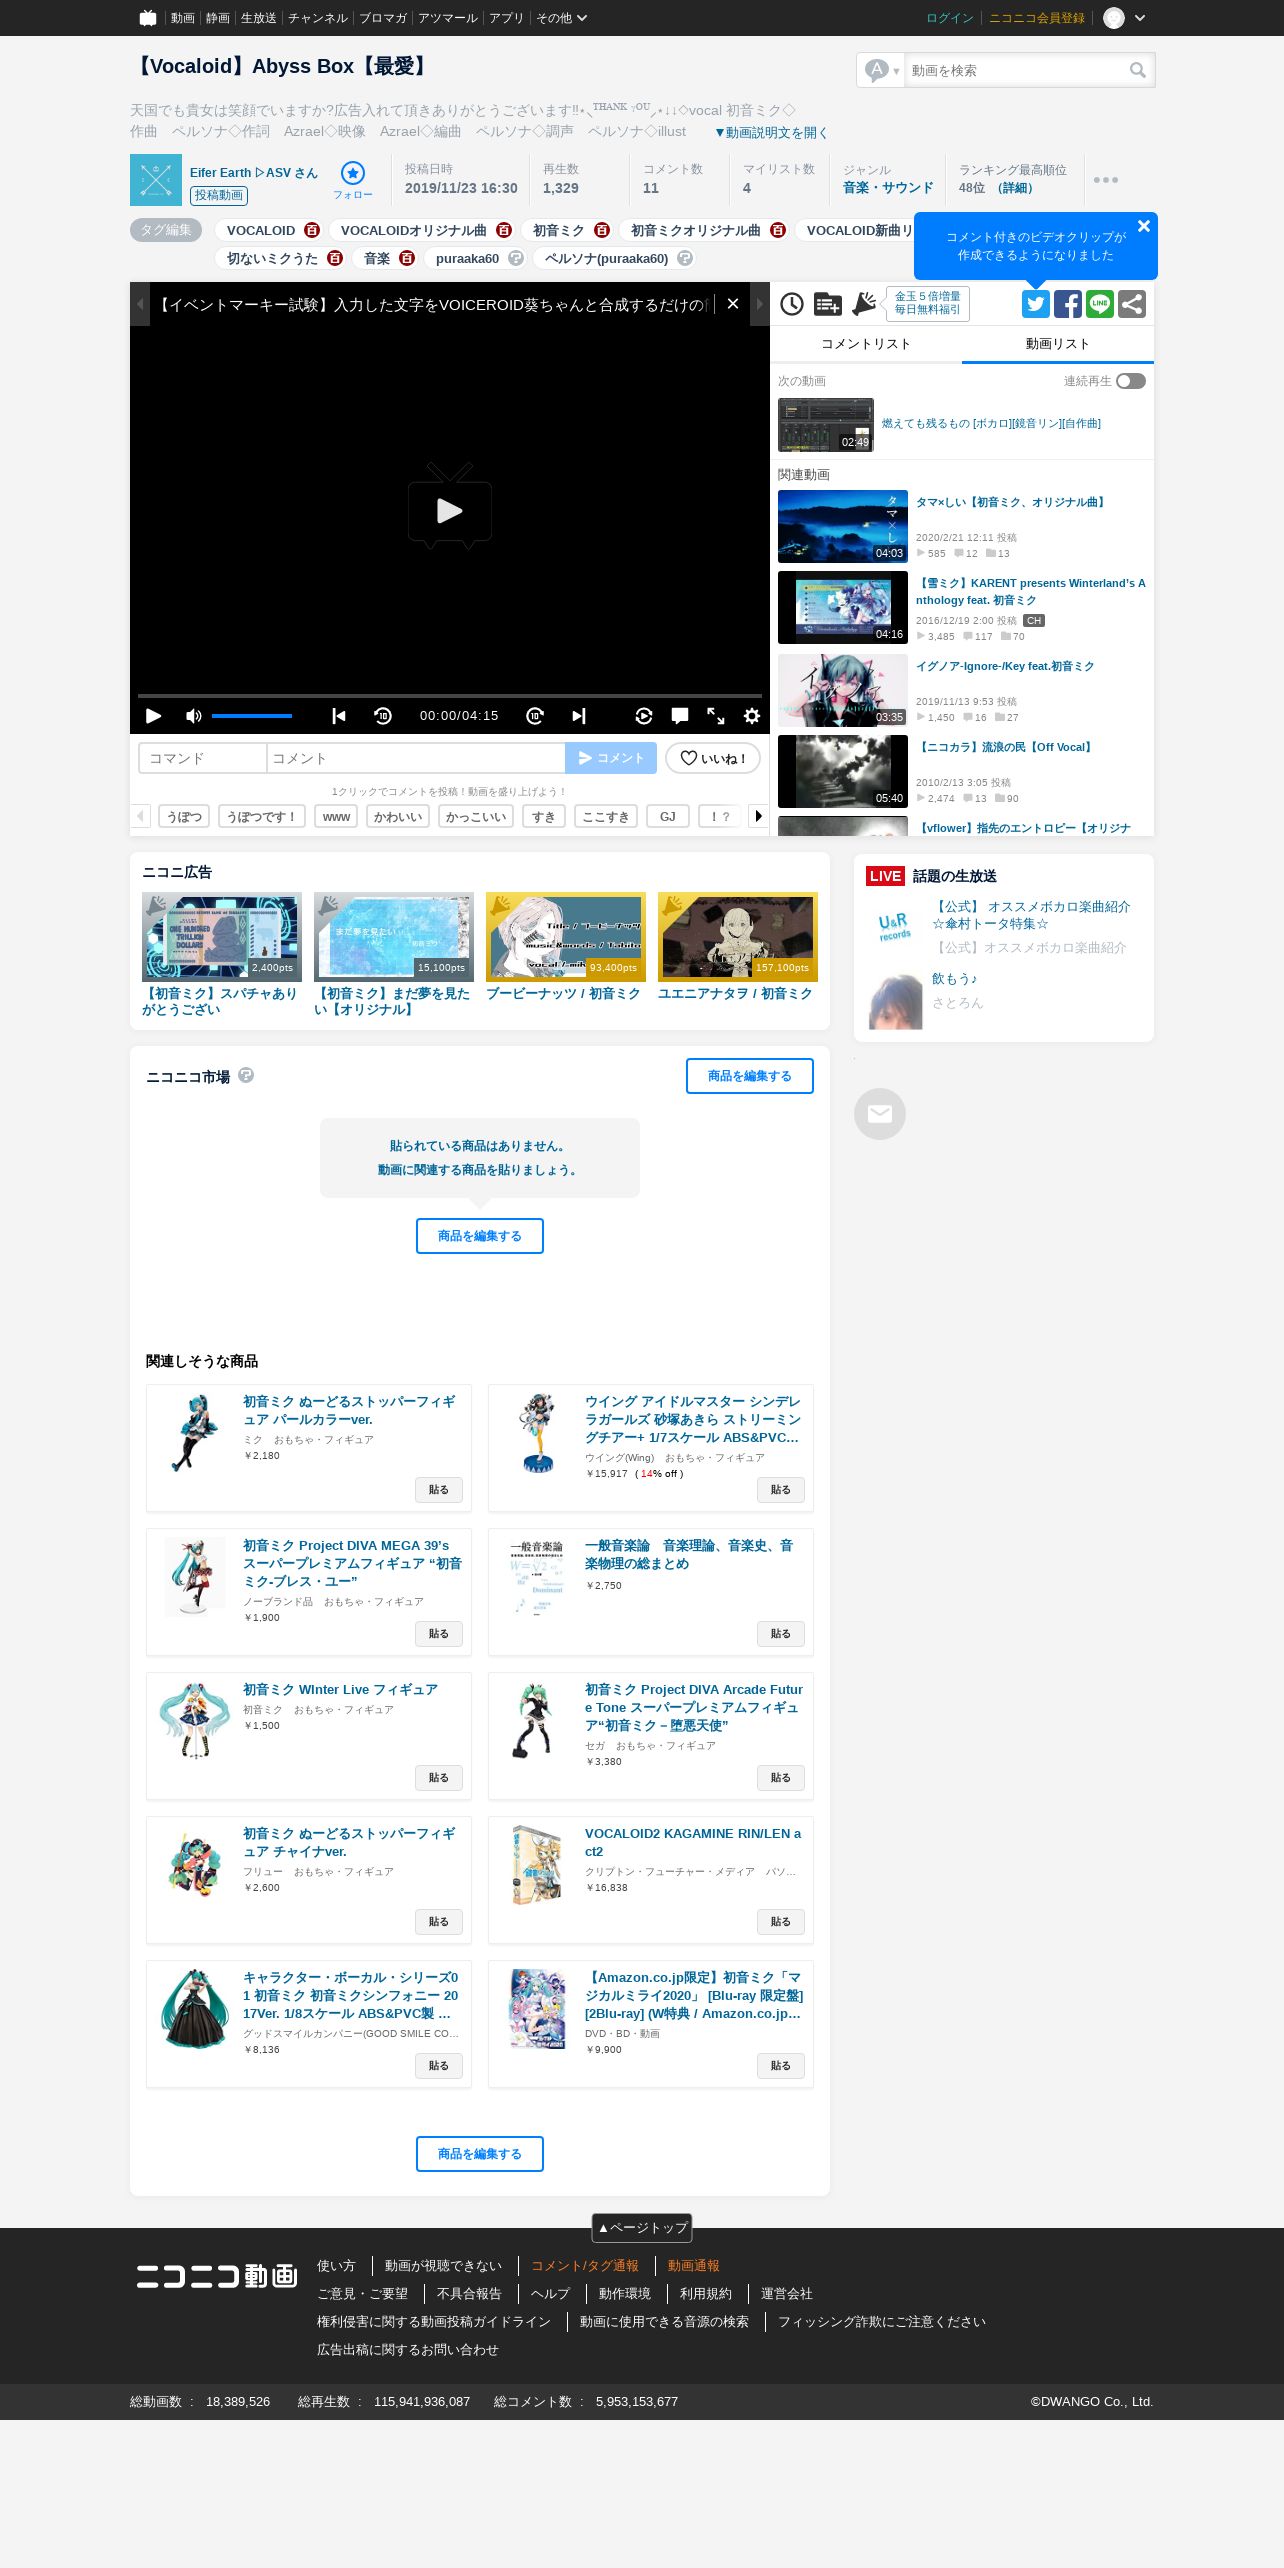Toggle comment display speech bubble
The height and width of the screenshot is (2568, 1284).
(680, 716)
